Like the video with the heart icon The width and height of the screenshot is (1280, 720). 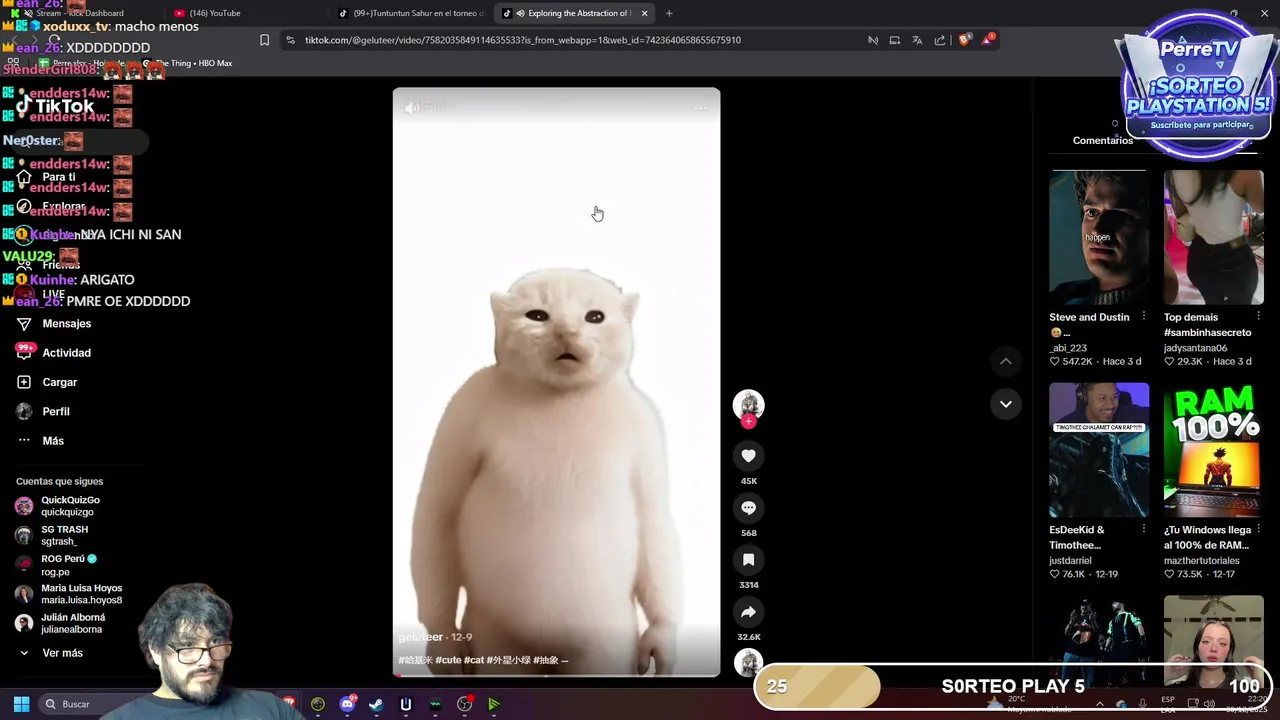[x=748, y=456]
